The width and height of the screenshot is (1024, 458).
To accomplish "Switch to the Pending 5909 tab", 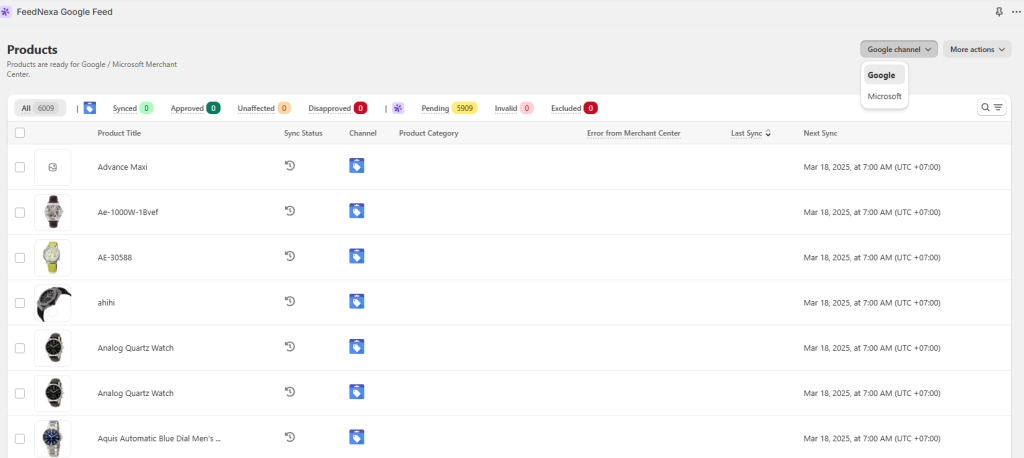I will click(x=449, y=108).
